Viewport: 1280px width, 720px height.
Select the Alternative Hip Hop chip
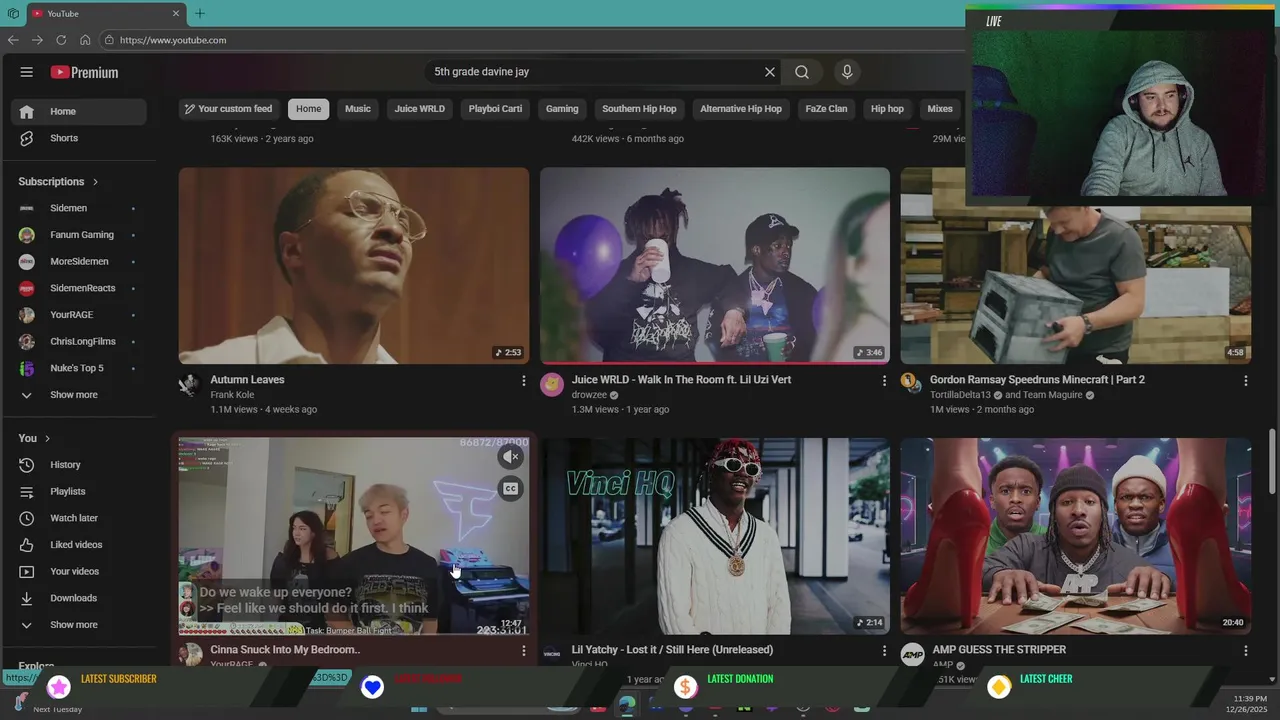pos(741,109)
